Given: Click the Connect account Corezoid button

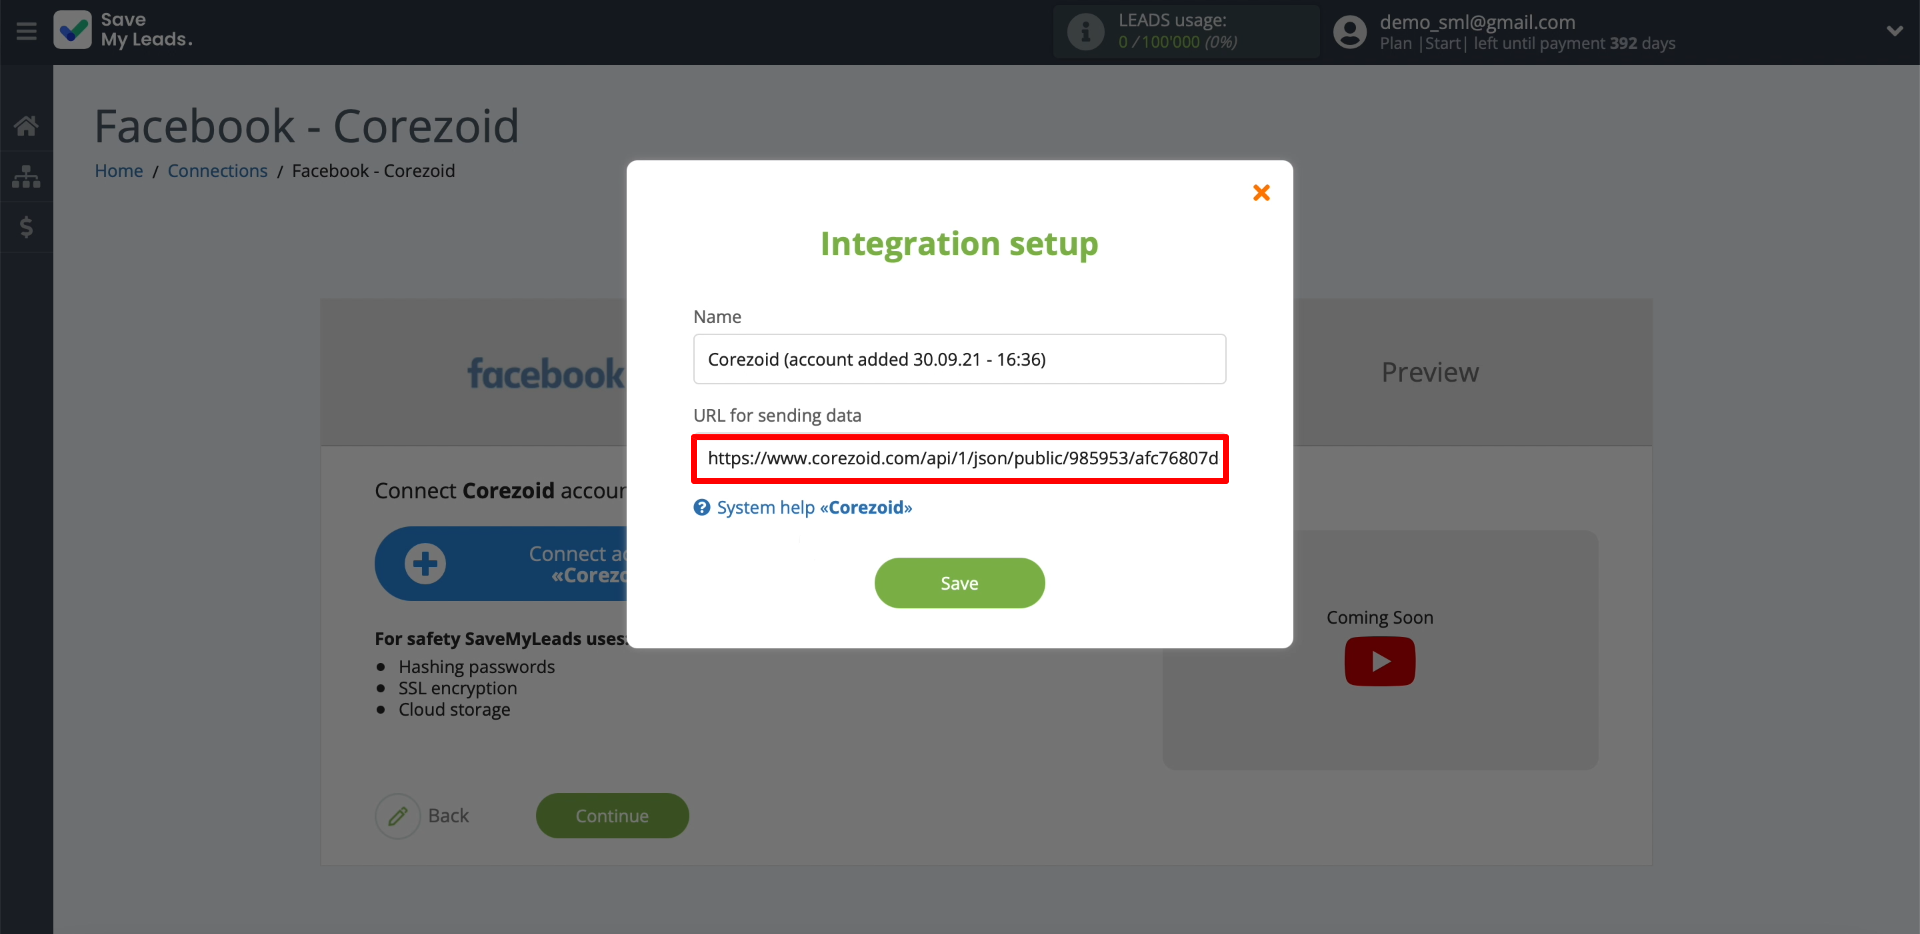Looking at the screenshot, I should coord(501,564).
